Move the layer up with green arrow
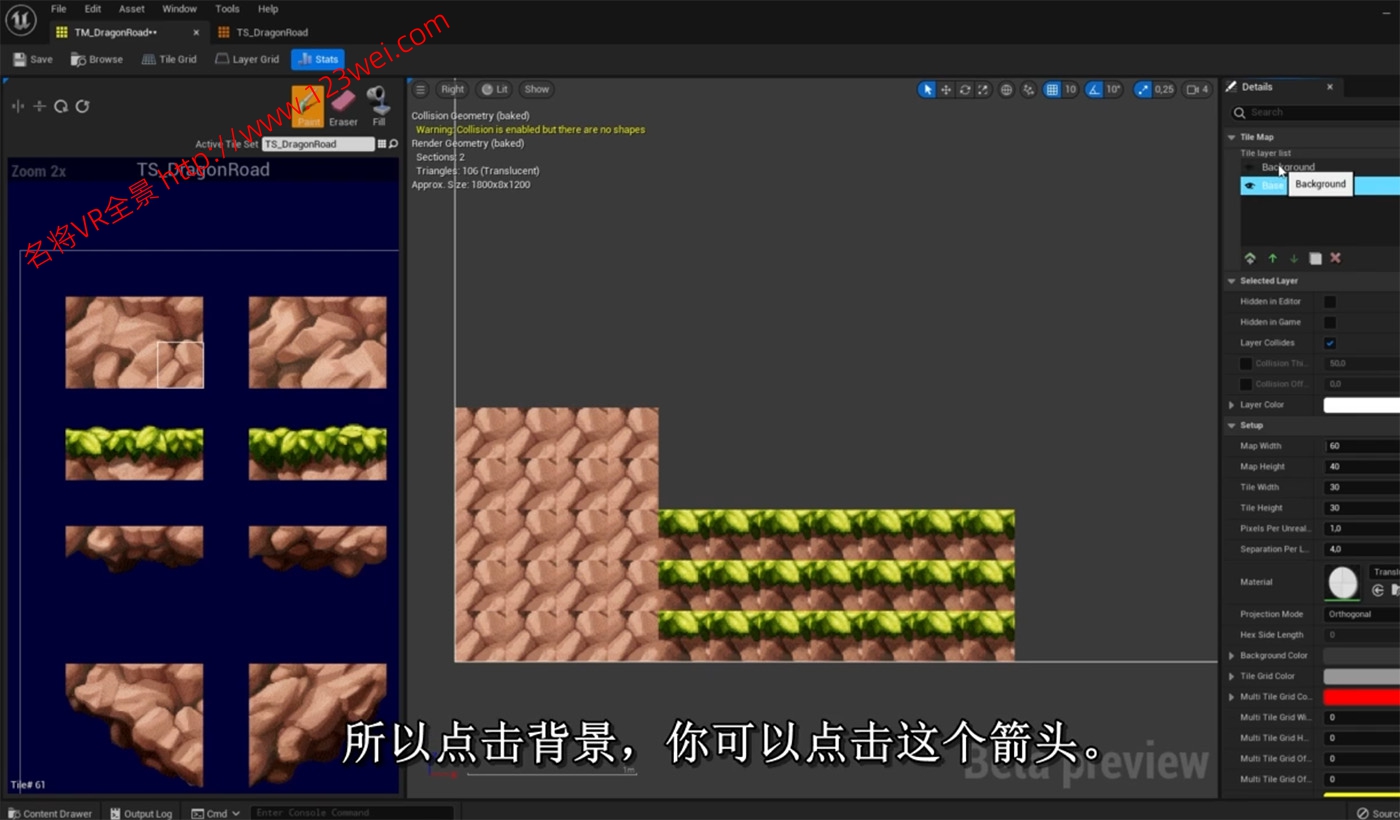Screen dimensions: 1400x820 1272,257
